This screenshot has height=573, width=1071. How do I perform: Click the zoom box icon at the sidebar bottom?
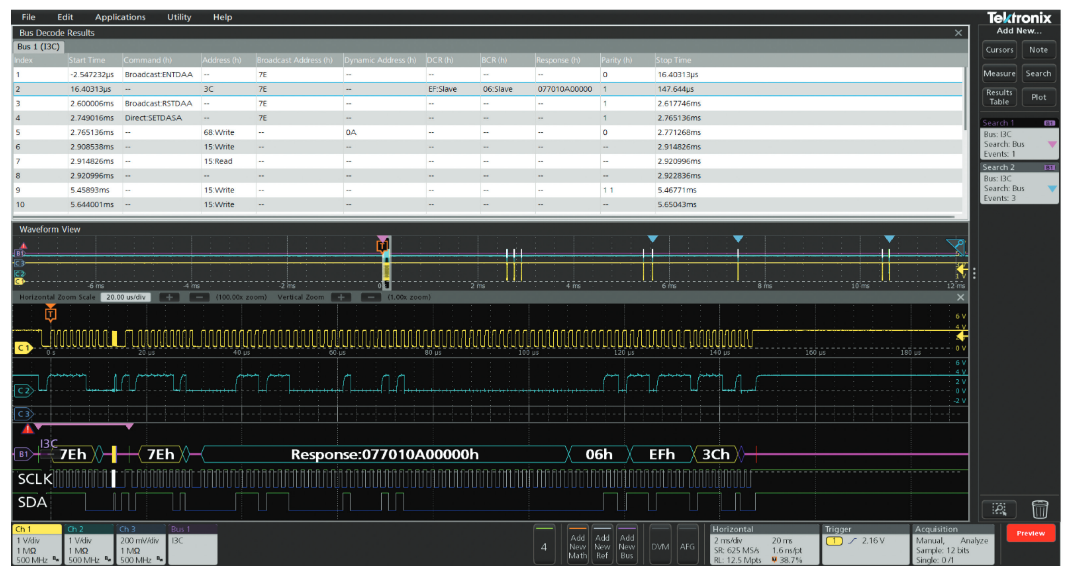(x=999, y=509)
